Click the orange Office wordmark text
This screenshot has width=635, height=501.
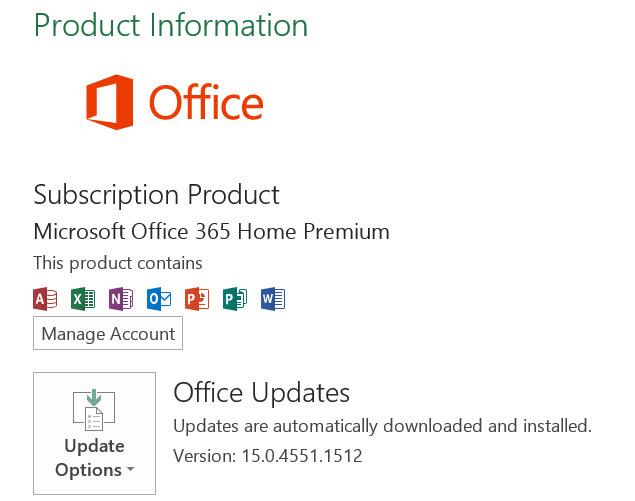tap(206, 102)
